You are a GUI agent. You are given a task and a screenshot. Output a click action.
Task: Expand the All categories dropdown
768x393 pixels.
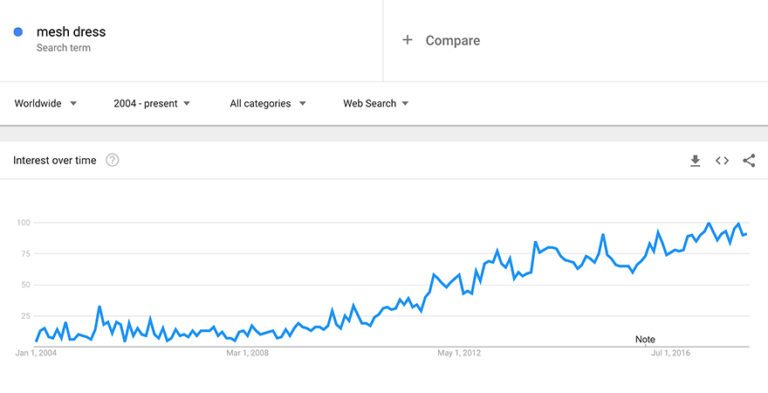pos(268,103)
